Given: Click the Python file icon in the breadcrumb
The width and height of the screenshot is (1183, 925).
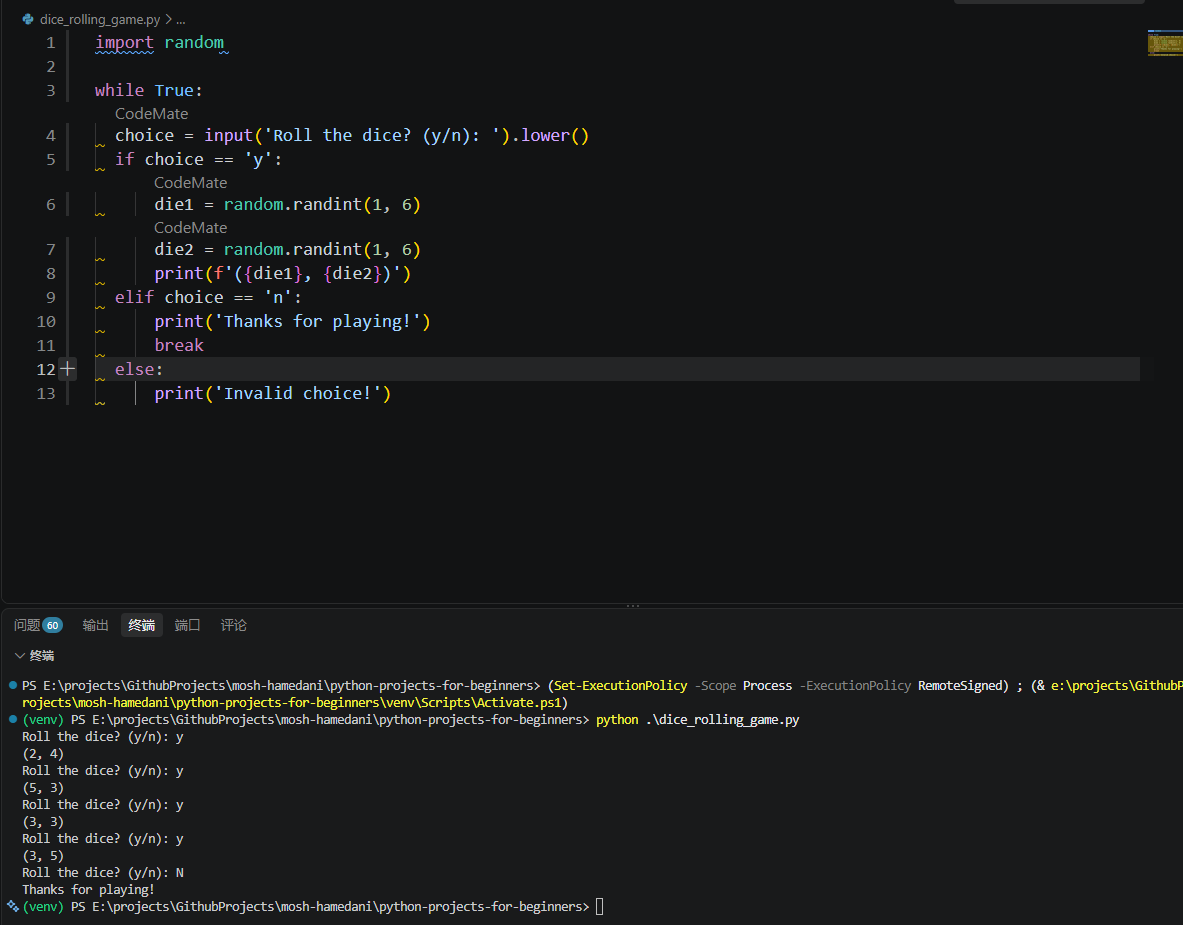Looking at the screenshot, I should point(28,20).
